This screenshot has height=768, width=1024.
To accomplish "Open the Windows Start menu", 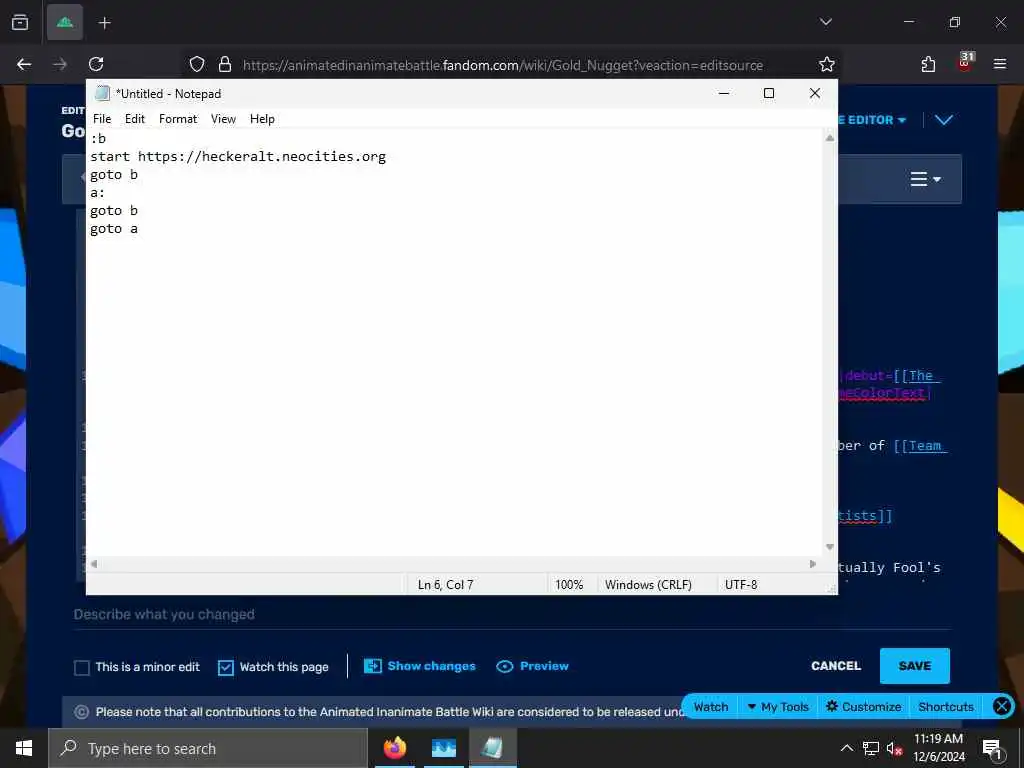I will (24, 748).
